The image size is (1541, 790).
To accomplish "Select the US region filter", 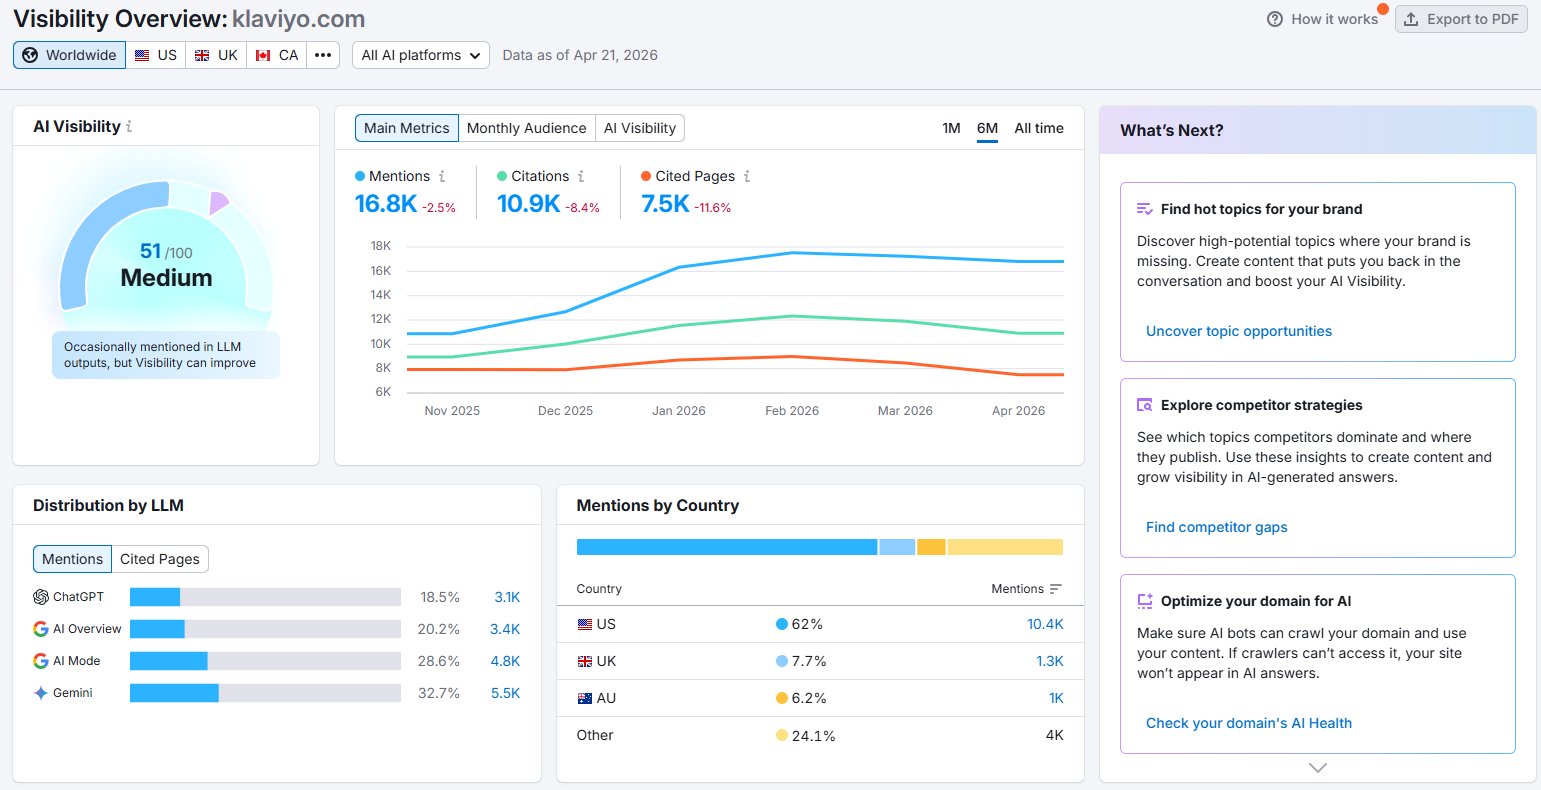I will (x=155, y=55).
